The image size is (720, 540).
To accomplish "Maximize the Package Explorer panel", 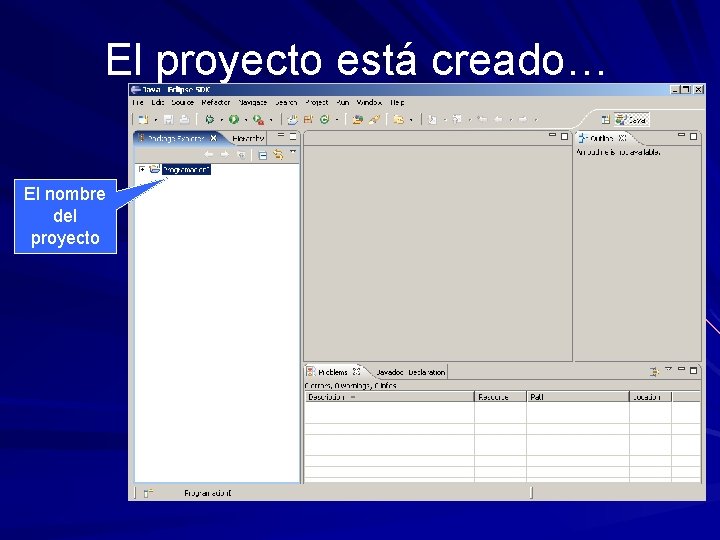I will point(293,136).
